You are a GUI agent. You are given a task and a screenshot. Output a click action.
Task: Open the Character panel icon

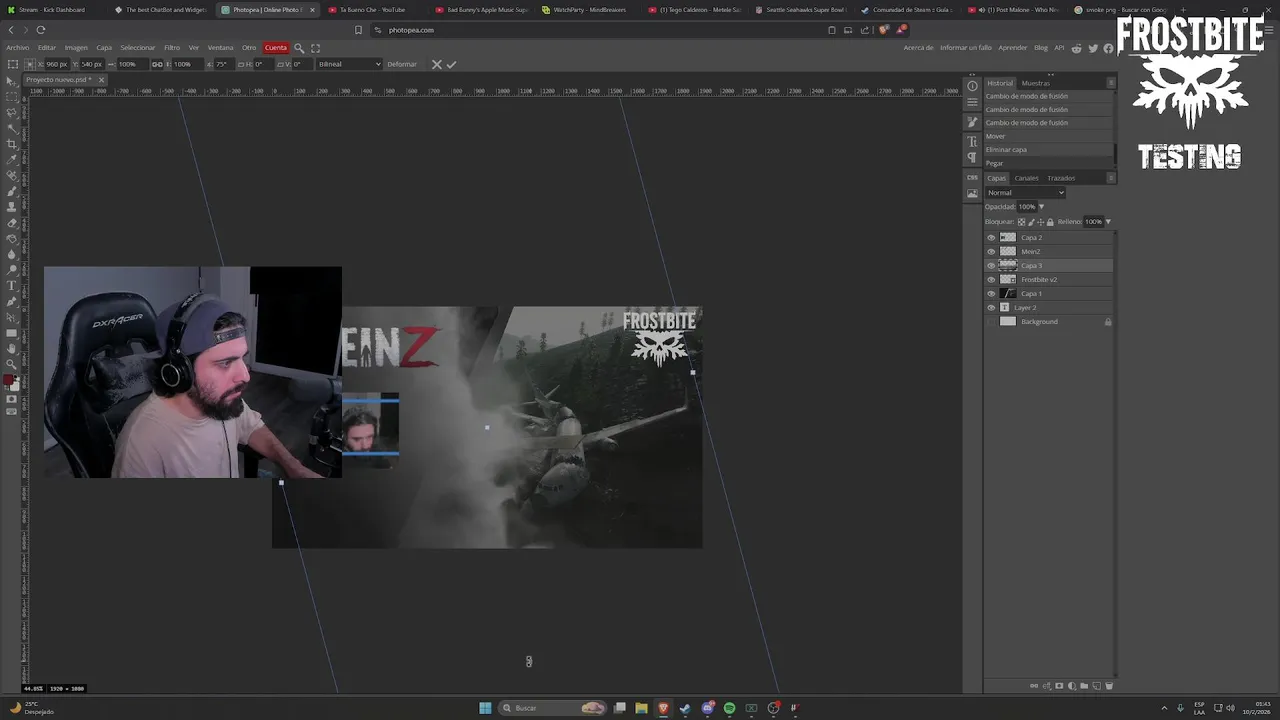pyautogui.click(x=973, y=141)
